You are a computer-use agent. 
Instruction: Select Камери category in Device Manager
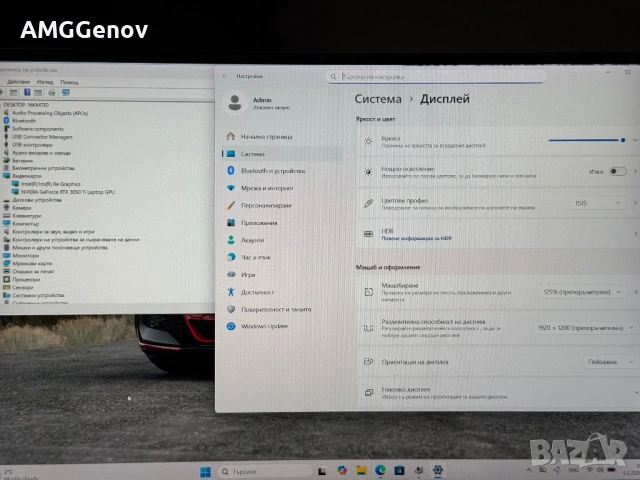coord(22,208)
